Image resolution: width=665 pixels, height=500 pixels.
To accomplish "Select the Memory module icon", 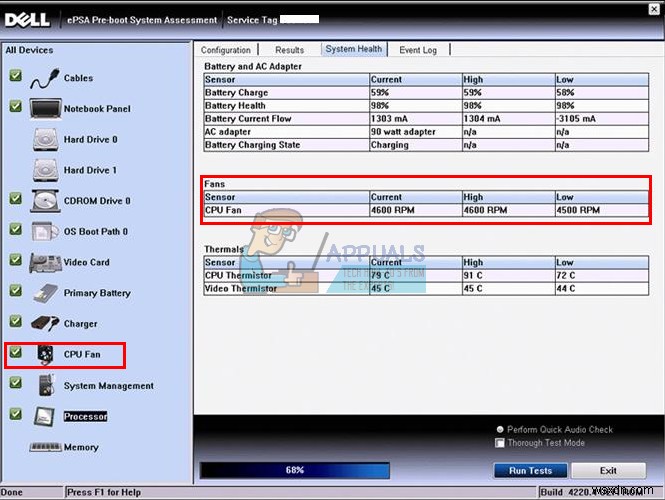I will click(45, 447).
